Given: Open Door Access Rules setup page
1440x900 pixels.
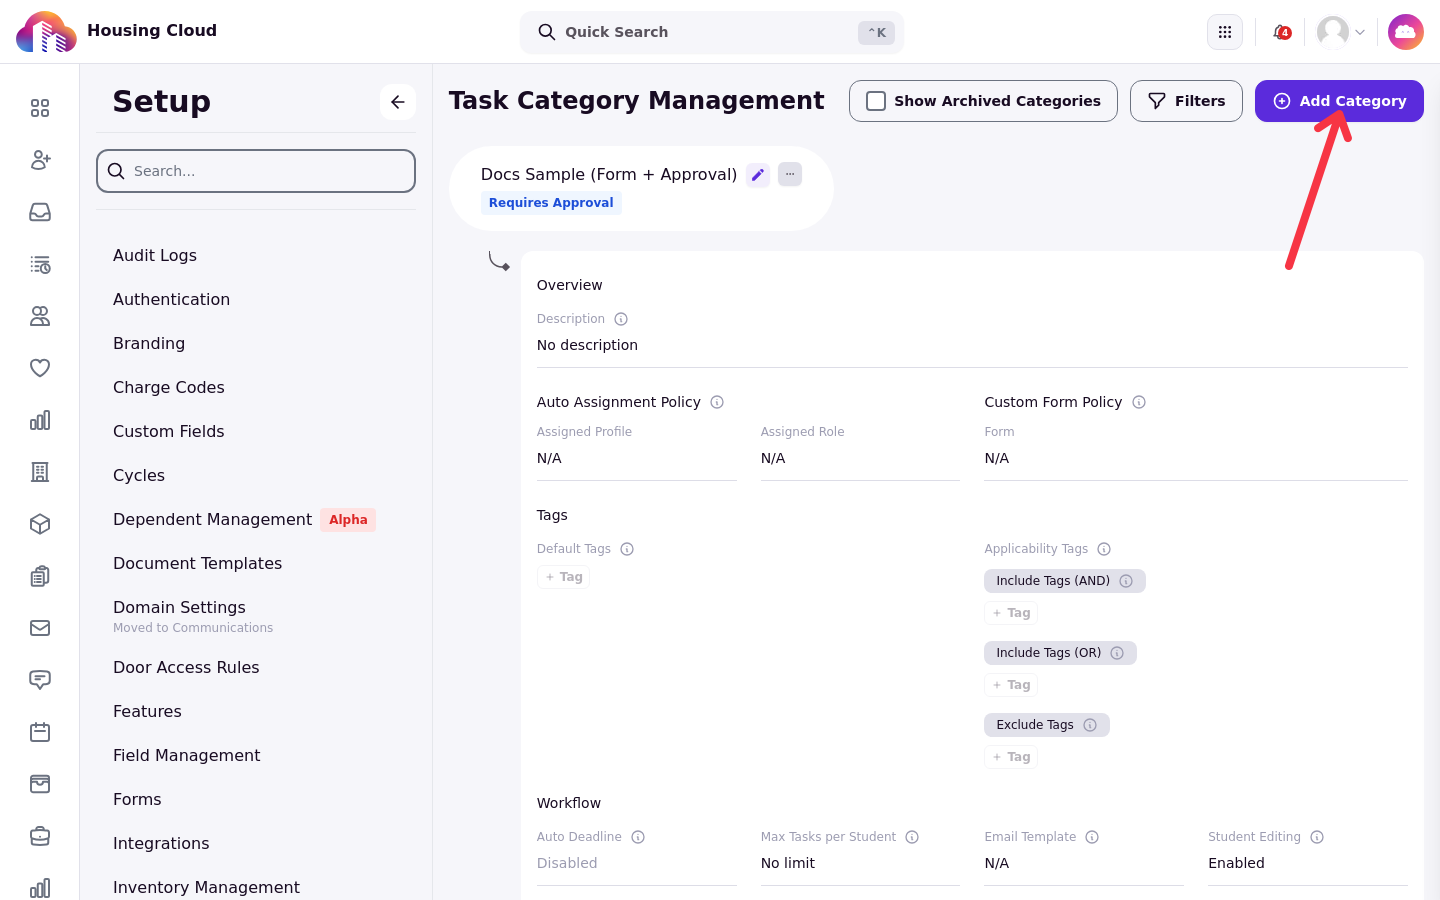Looking at the screenshot, I should [x=186, y=667].
